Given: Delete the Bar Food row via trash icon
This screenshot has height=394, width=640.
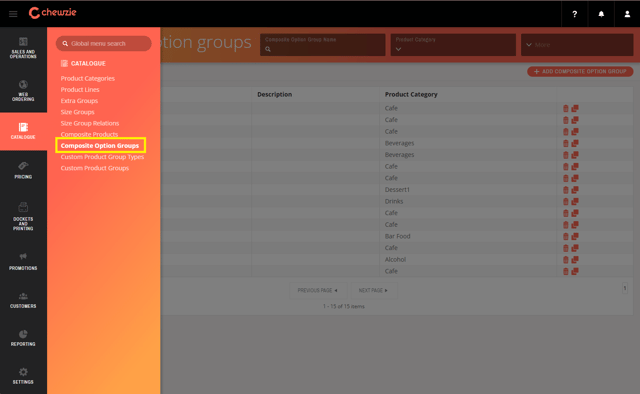Looking at the screenshot, I should (566, 236).
